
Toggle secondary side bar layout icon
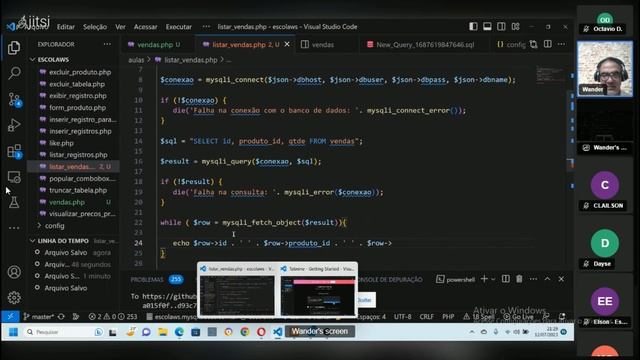coord(501,27)
